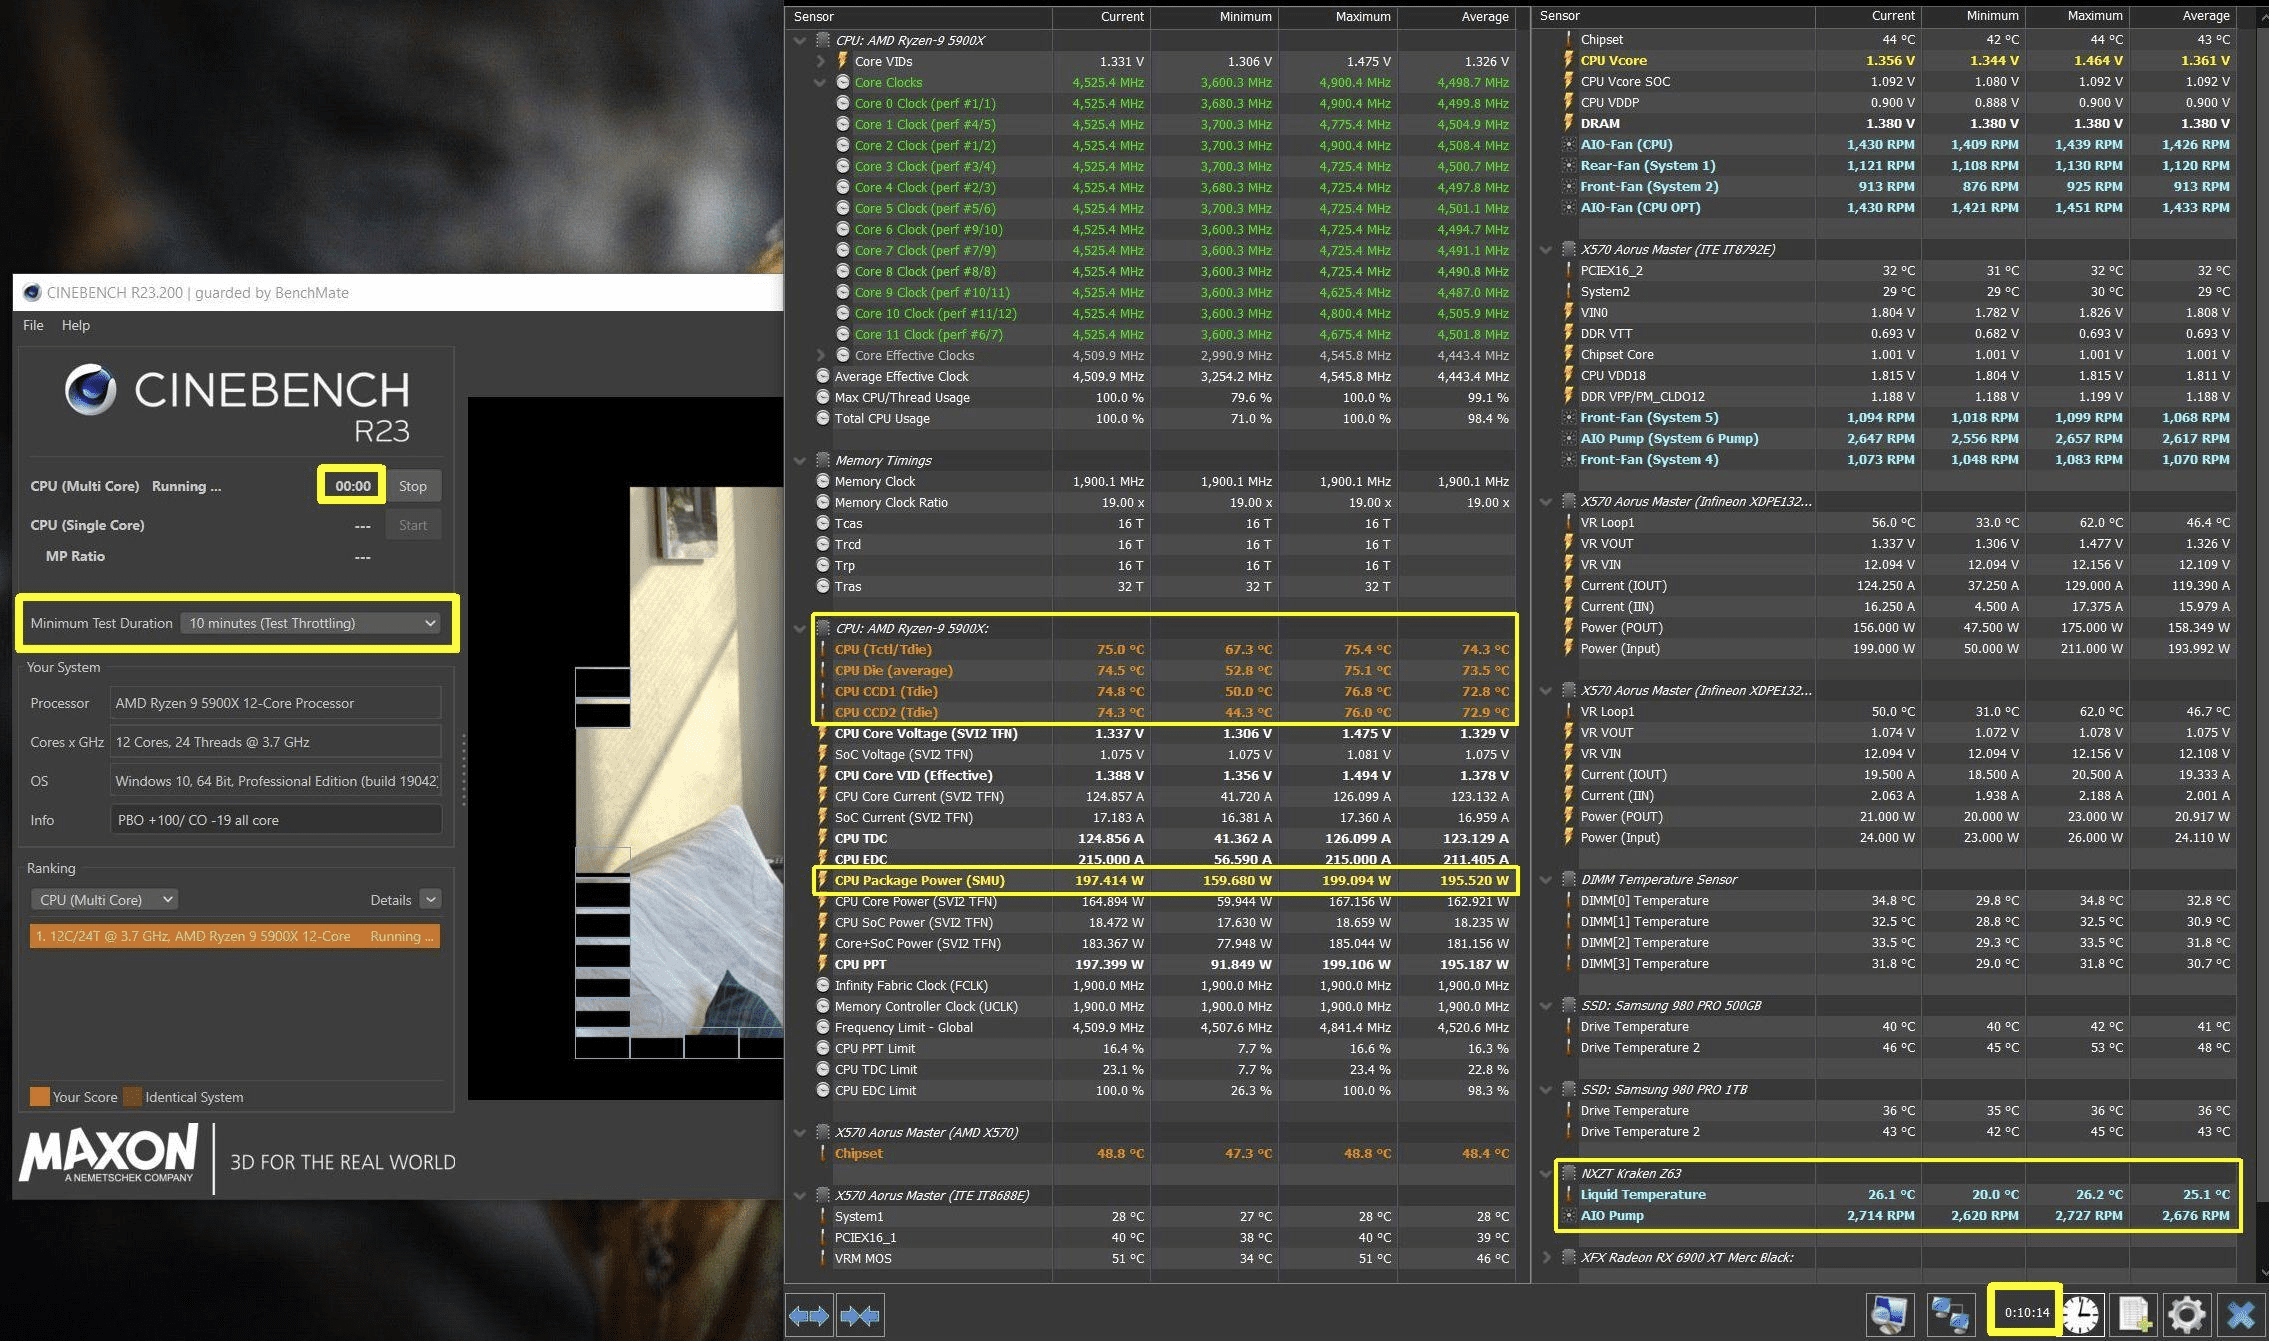2269x1341 pixels.
Task: Click the Info text field
Action: [x=275, y=820]
